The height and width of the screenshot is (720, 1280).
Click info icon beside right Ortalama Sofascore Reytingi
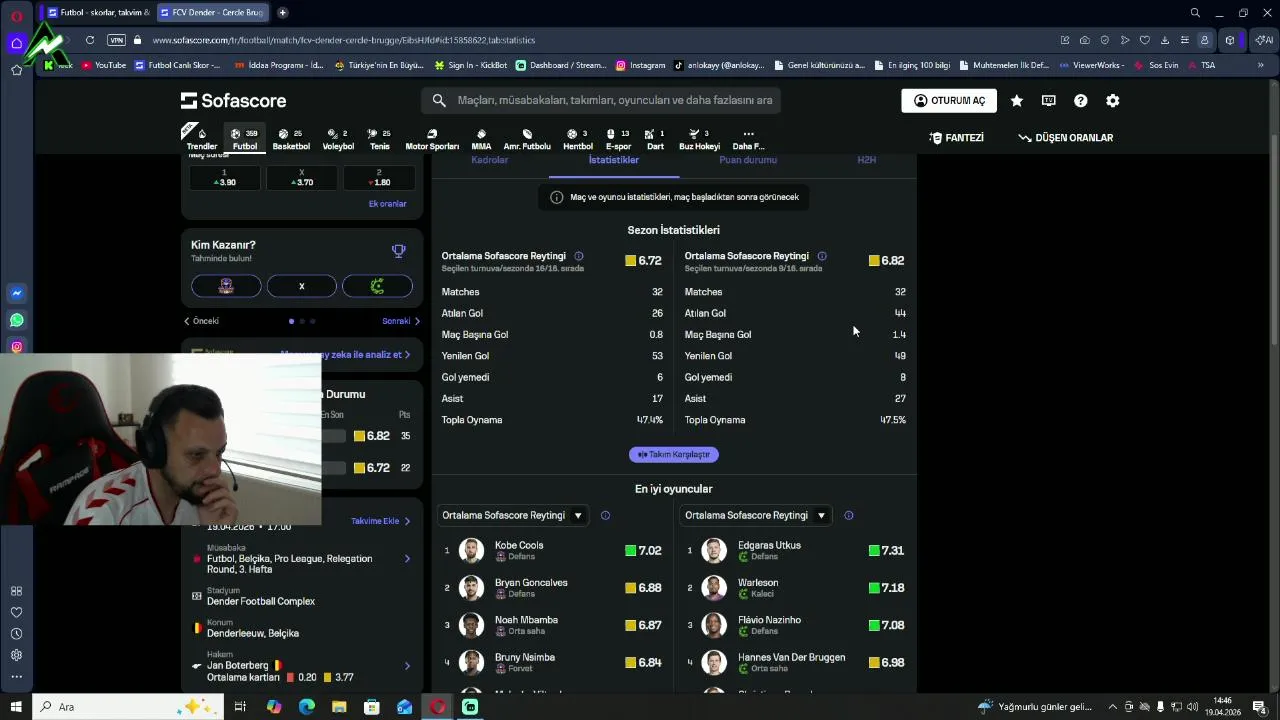[x=822, y=256]
